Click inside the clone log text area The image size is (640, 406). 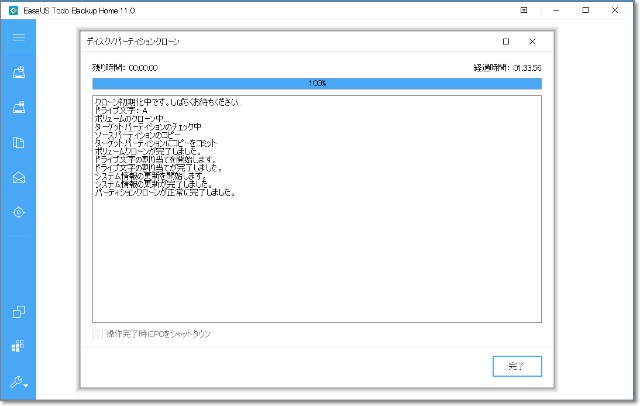[x=316, y=250]
